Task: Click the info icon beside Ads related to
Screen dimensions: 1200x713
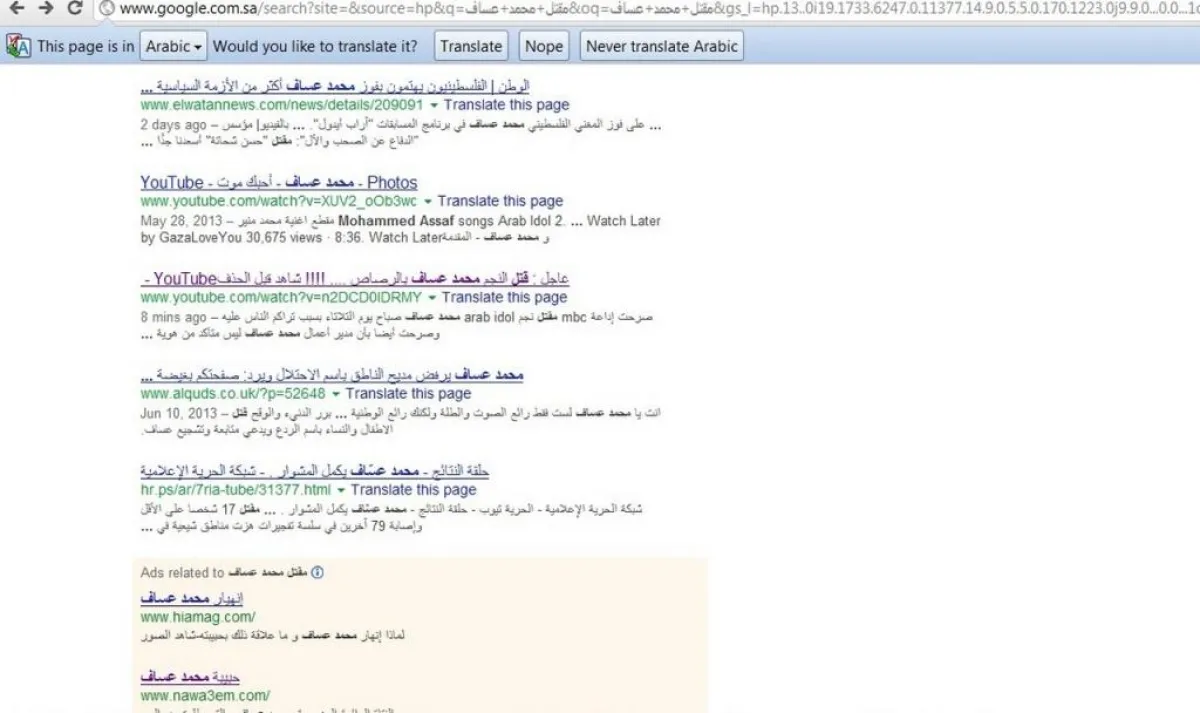Action: [x=318, y=573]
